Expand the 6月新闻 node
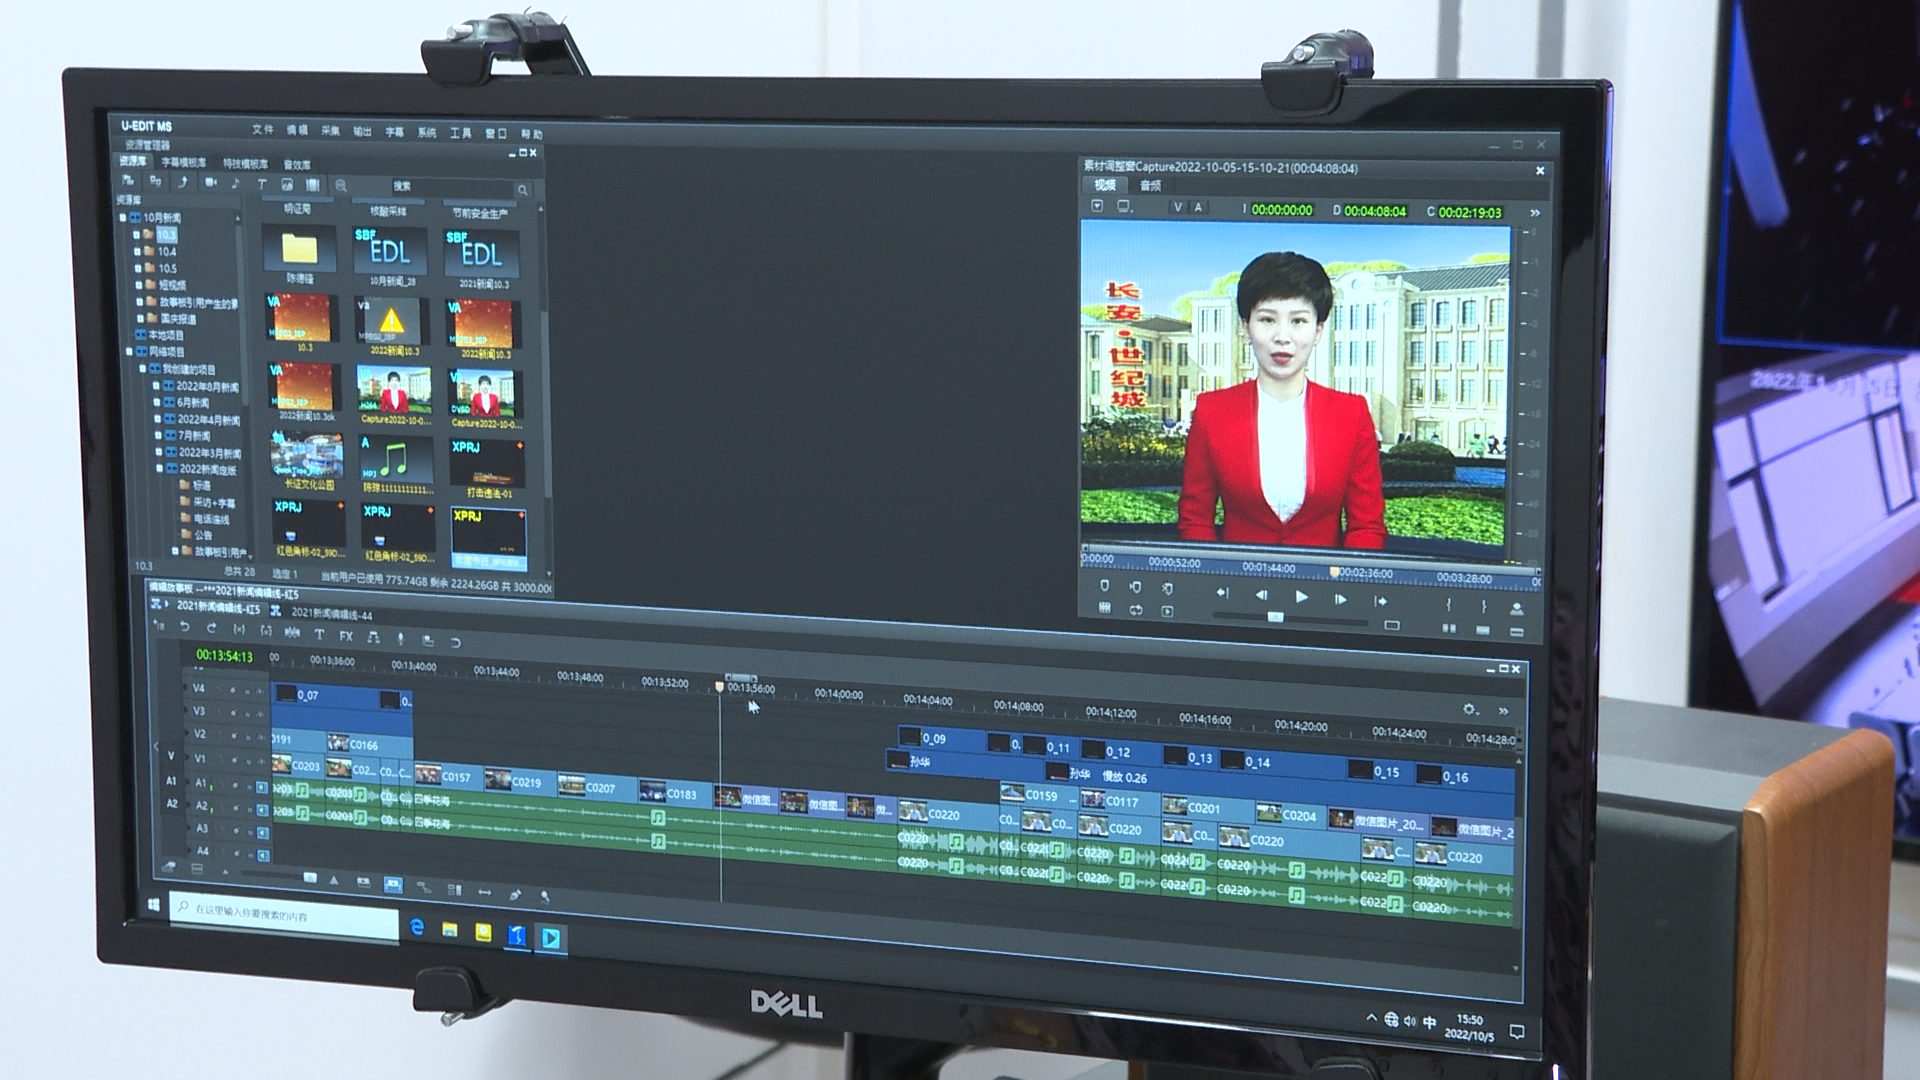This screenshot has width=1920, height=1080. pyautogui.click(x=157, y=402)
